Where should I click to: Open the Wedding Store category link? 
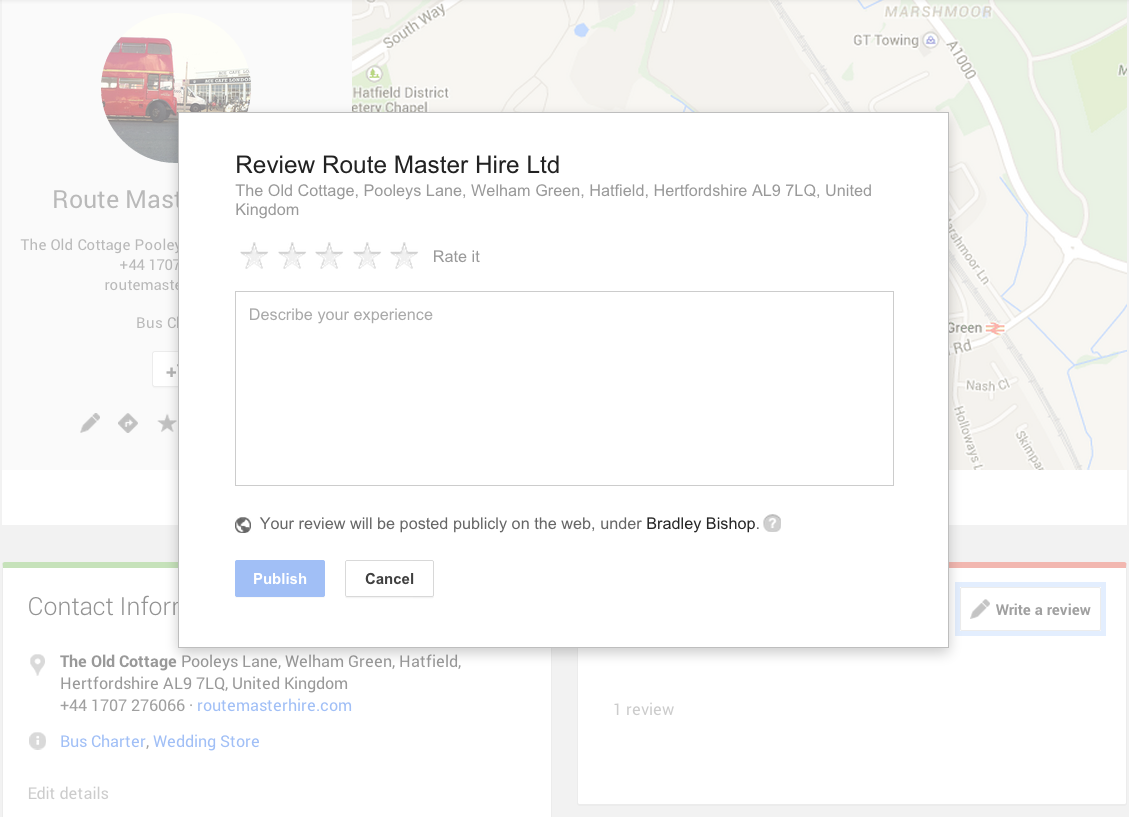coord(206,741)
